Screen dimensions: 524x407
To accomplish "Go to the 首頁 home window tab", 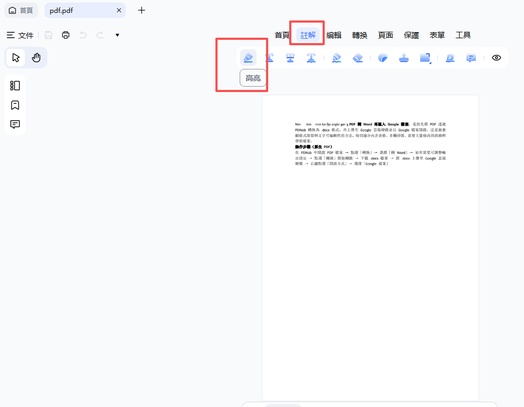I will tap(21, 10).
